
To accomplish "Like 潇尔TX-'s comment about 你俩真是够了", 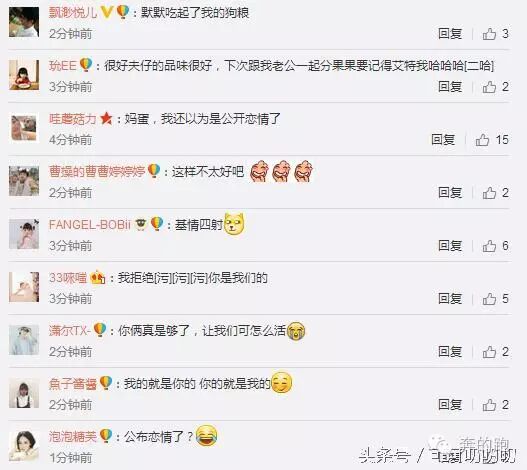I will point(489,352).
